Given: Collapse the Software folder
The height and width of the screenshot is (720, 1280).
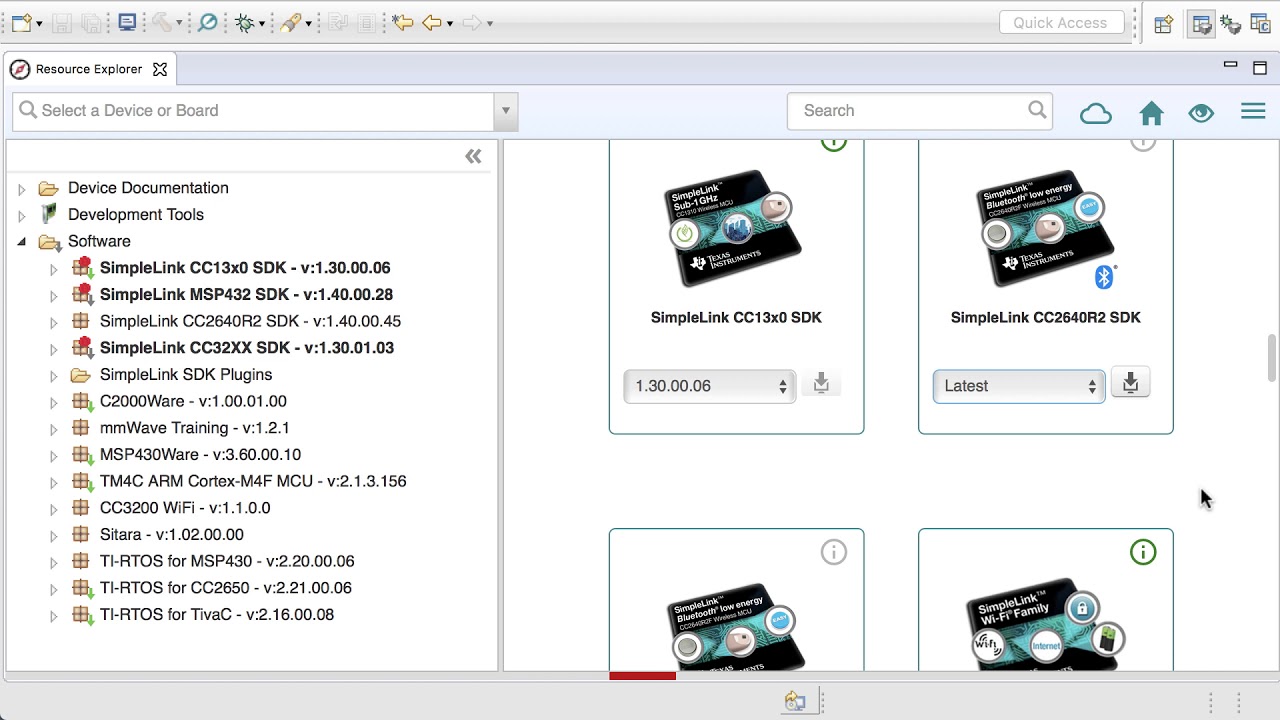Looking at the screenshot, I should pyautogui.click(x=21, y=242).
